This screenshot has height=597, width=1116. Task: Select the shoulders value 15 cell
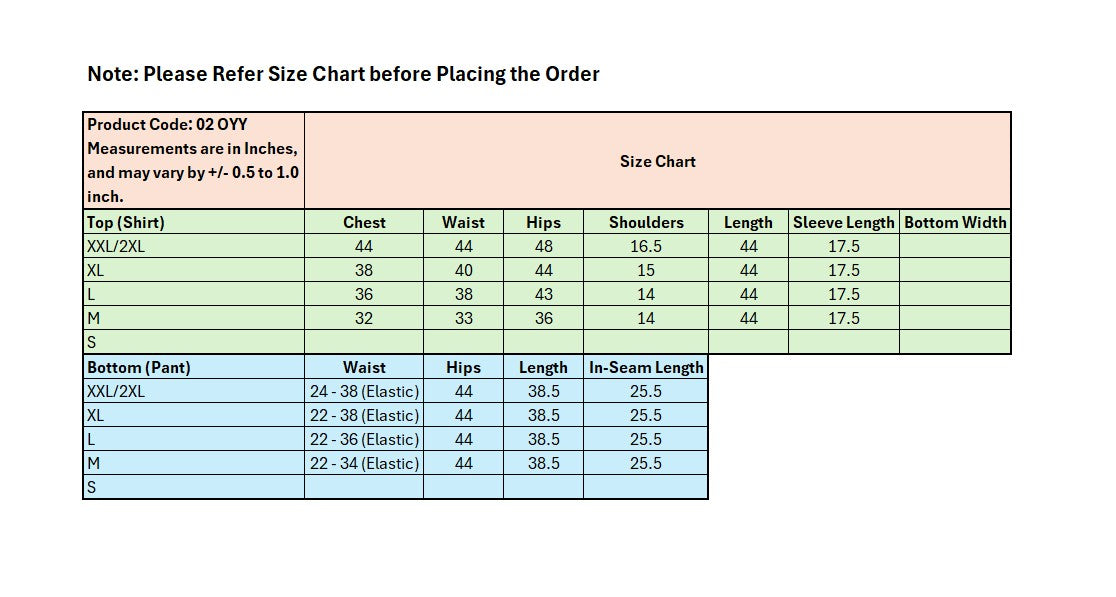646,271
